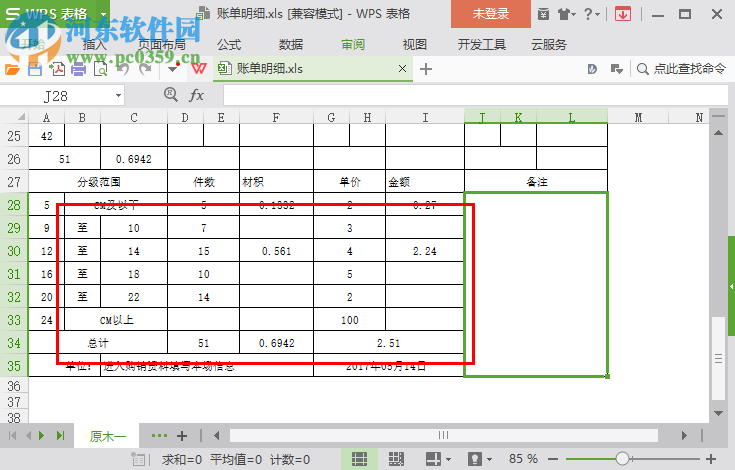Click the Open folder icon in quick toolbar
This screenshot has width=735, height=470.
pos(12,69)
